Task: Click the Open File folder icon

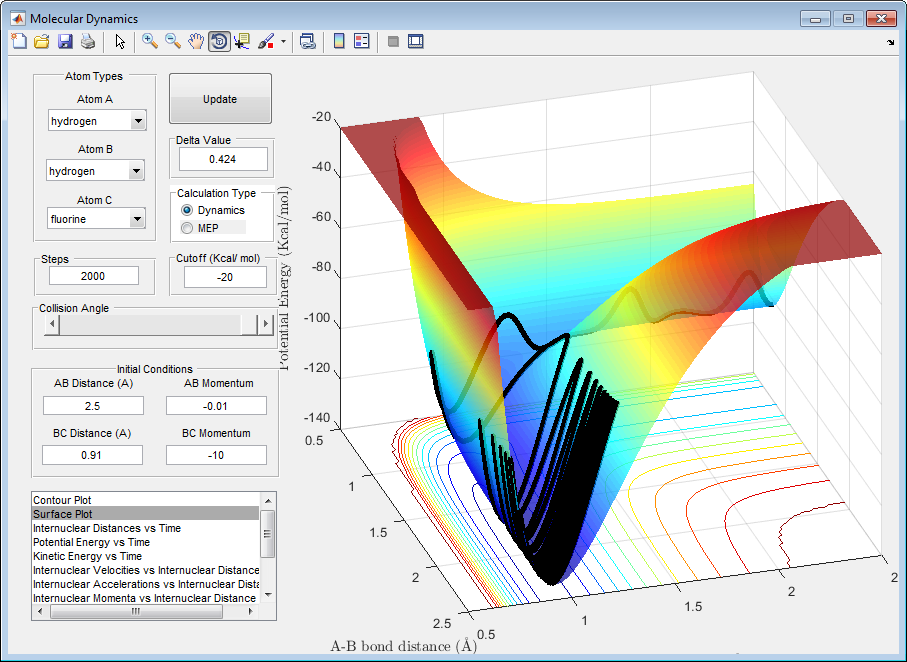Action: click(42, 41)
